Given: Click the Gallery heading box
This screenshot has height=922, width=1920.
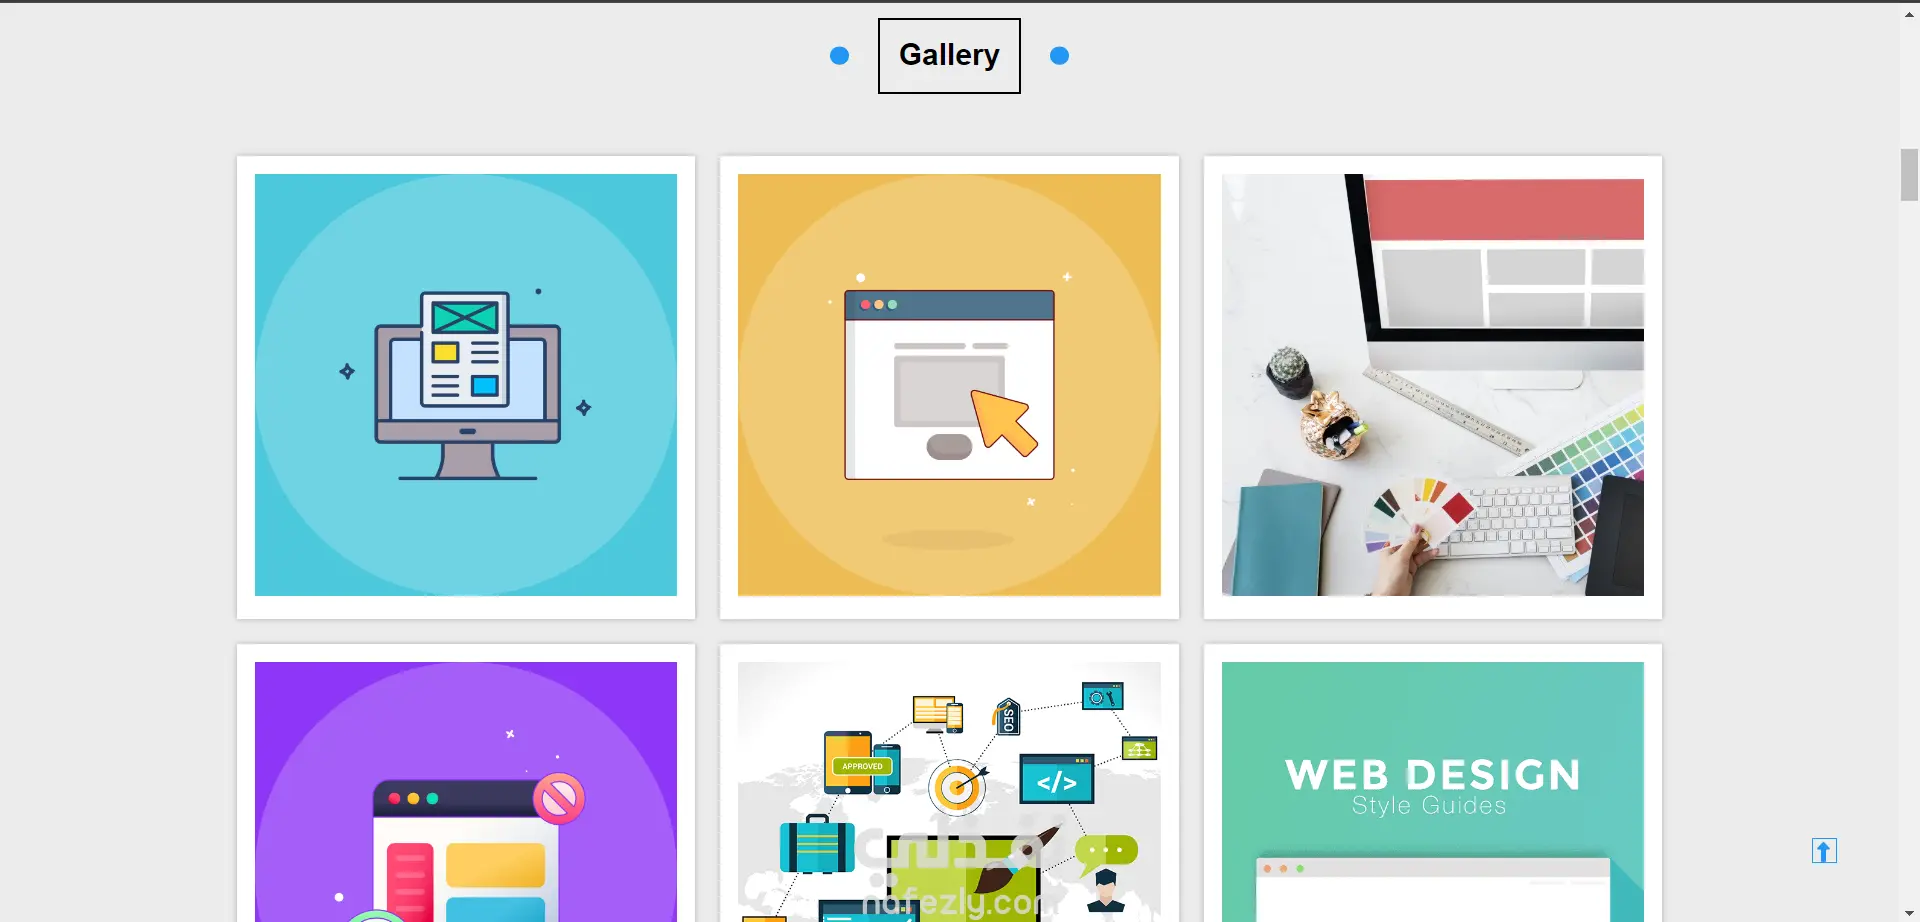Looking at the screenshot, I should click(x=949, y=56).
